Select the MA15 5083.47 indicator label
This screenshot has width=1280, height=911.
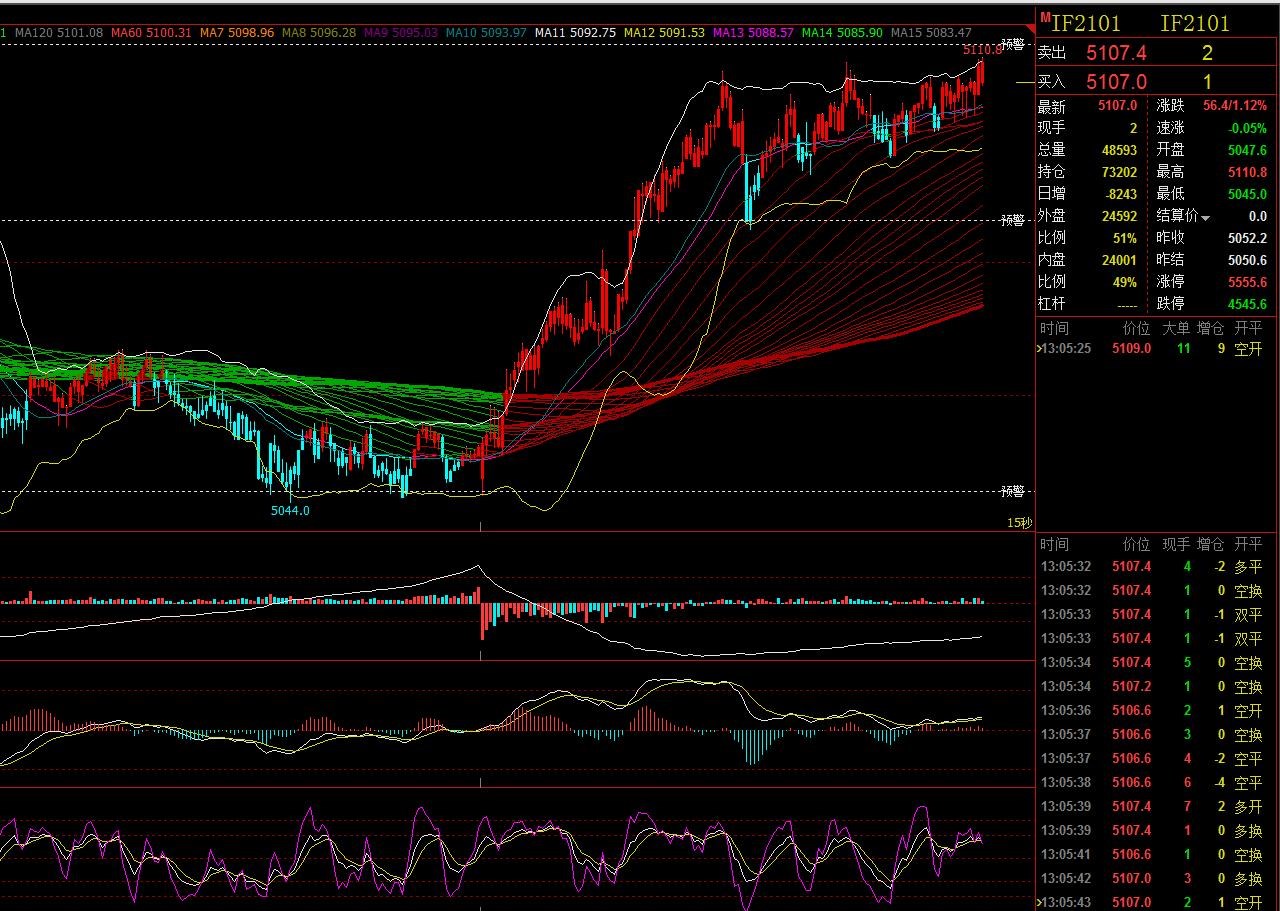tap(931, 33)
